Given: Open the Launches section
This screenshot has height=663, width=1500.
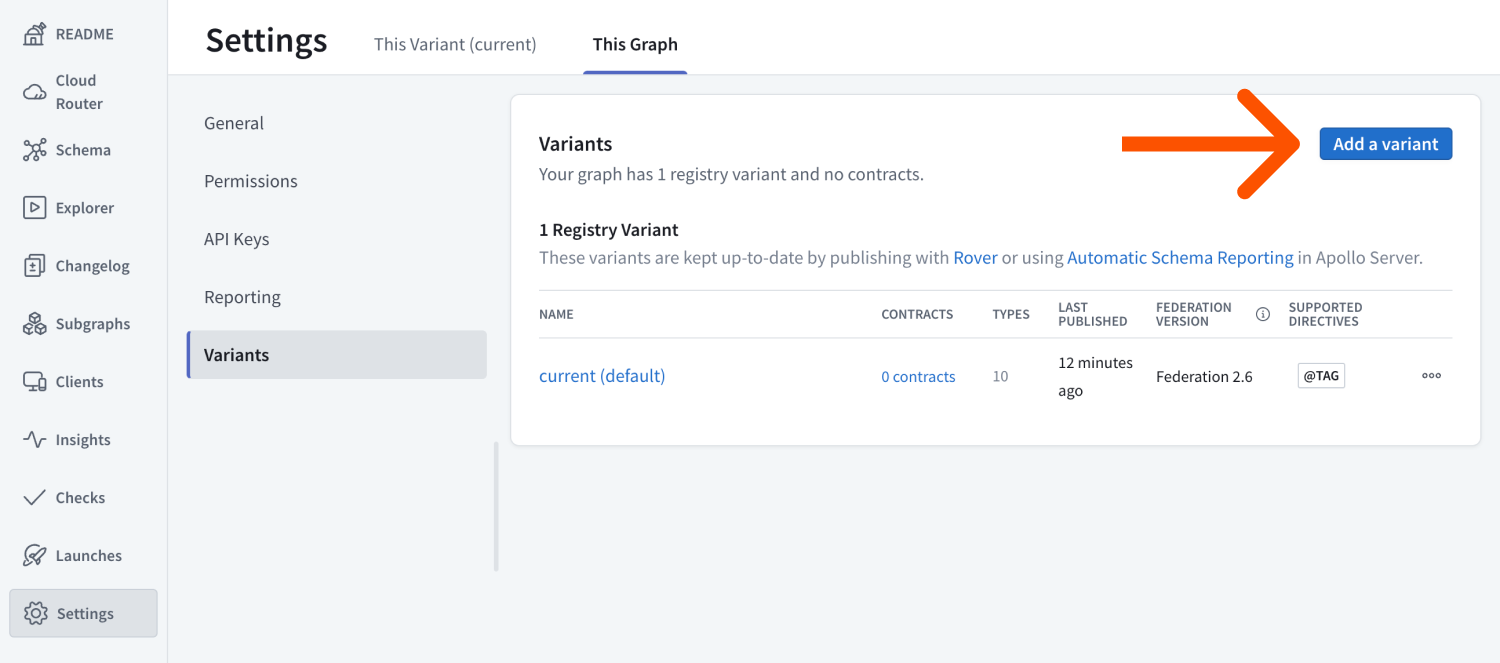Looking at the screenshot, I should [x=90, y=555].
